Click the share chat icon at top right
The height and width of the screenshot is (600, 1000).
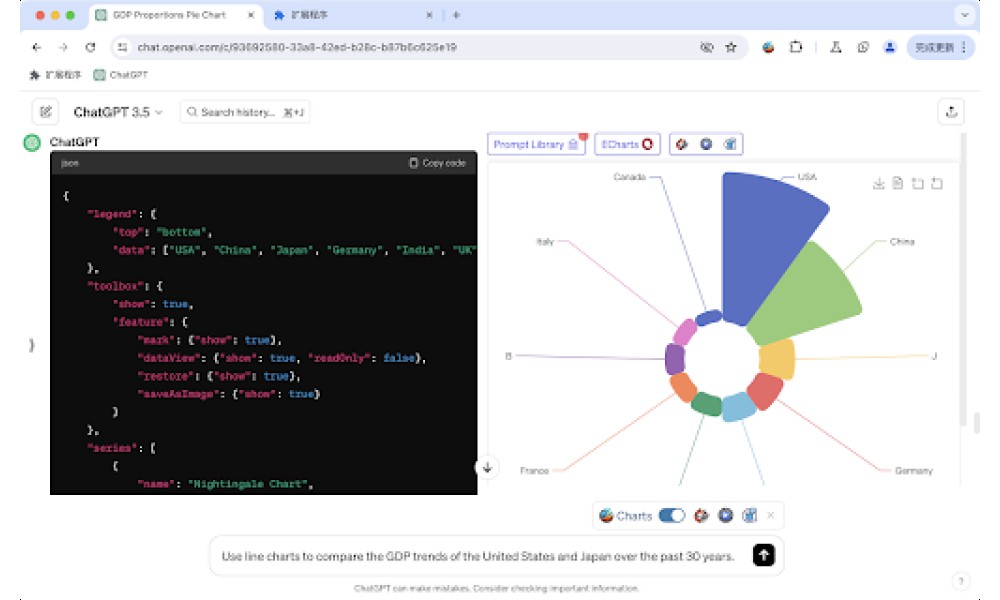(951, 112)
